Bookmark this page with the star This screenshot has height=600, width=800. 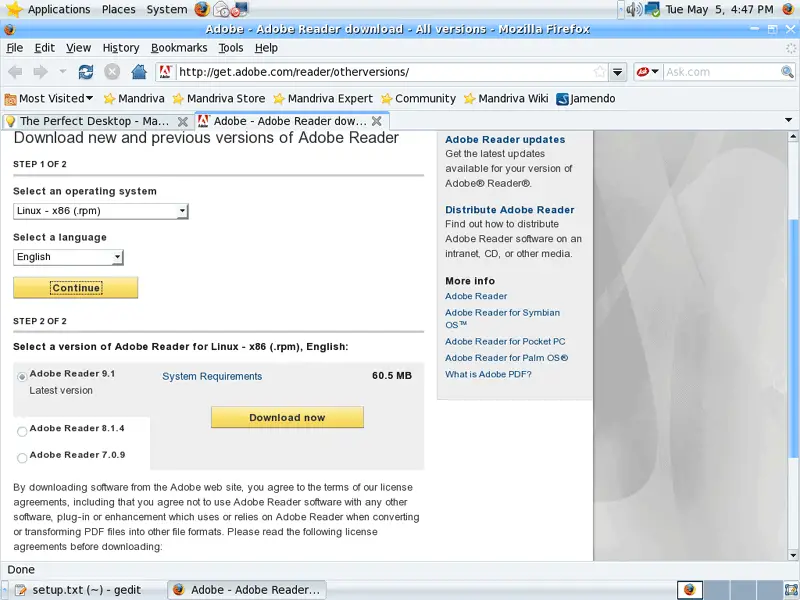(x=600, y=72)
